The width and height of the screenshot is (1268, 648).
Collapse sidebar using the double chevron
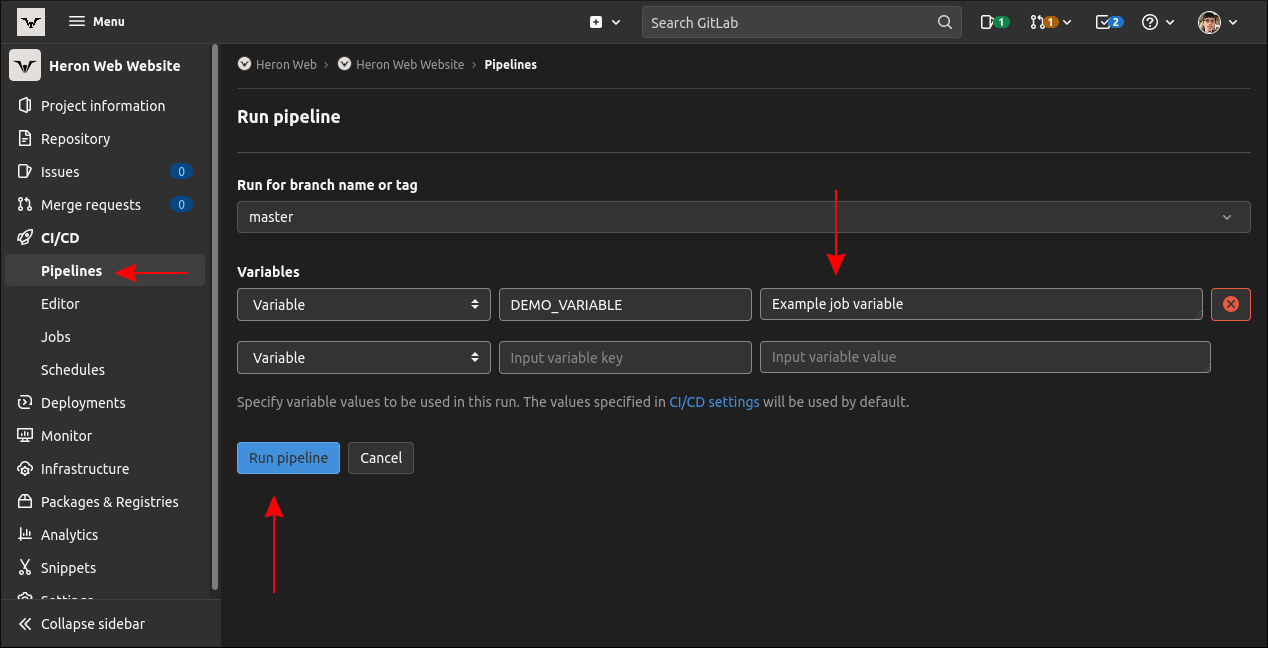click(x=26, y=624)
